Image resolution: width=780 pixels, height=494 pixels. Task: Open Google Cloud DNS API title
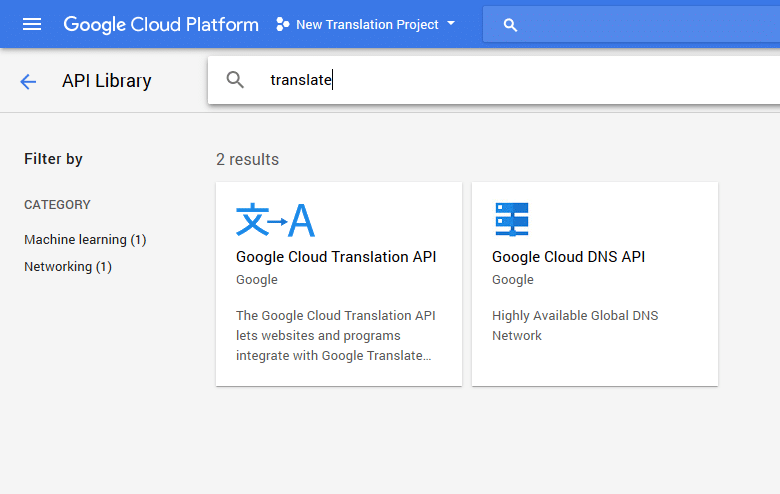pyautogui.click(x=568, y=257)
